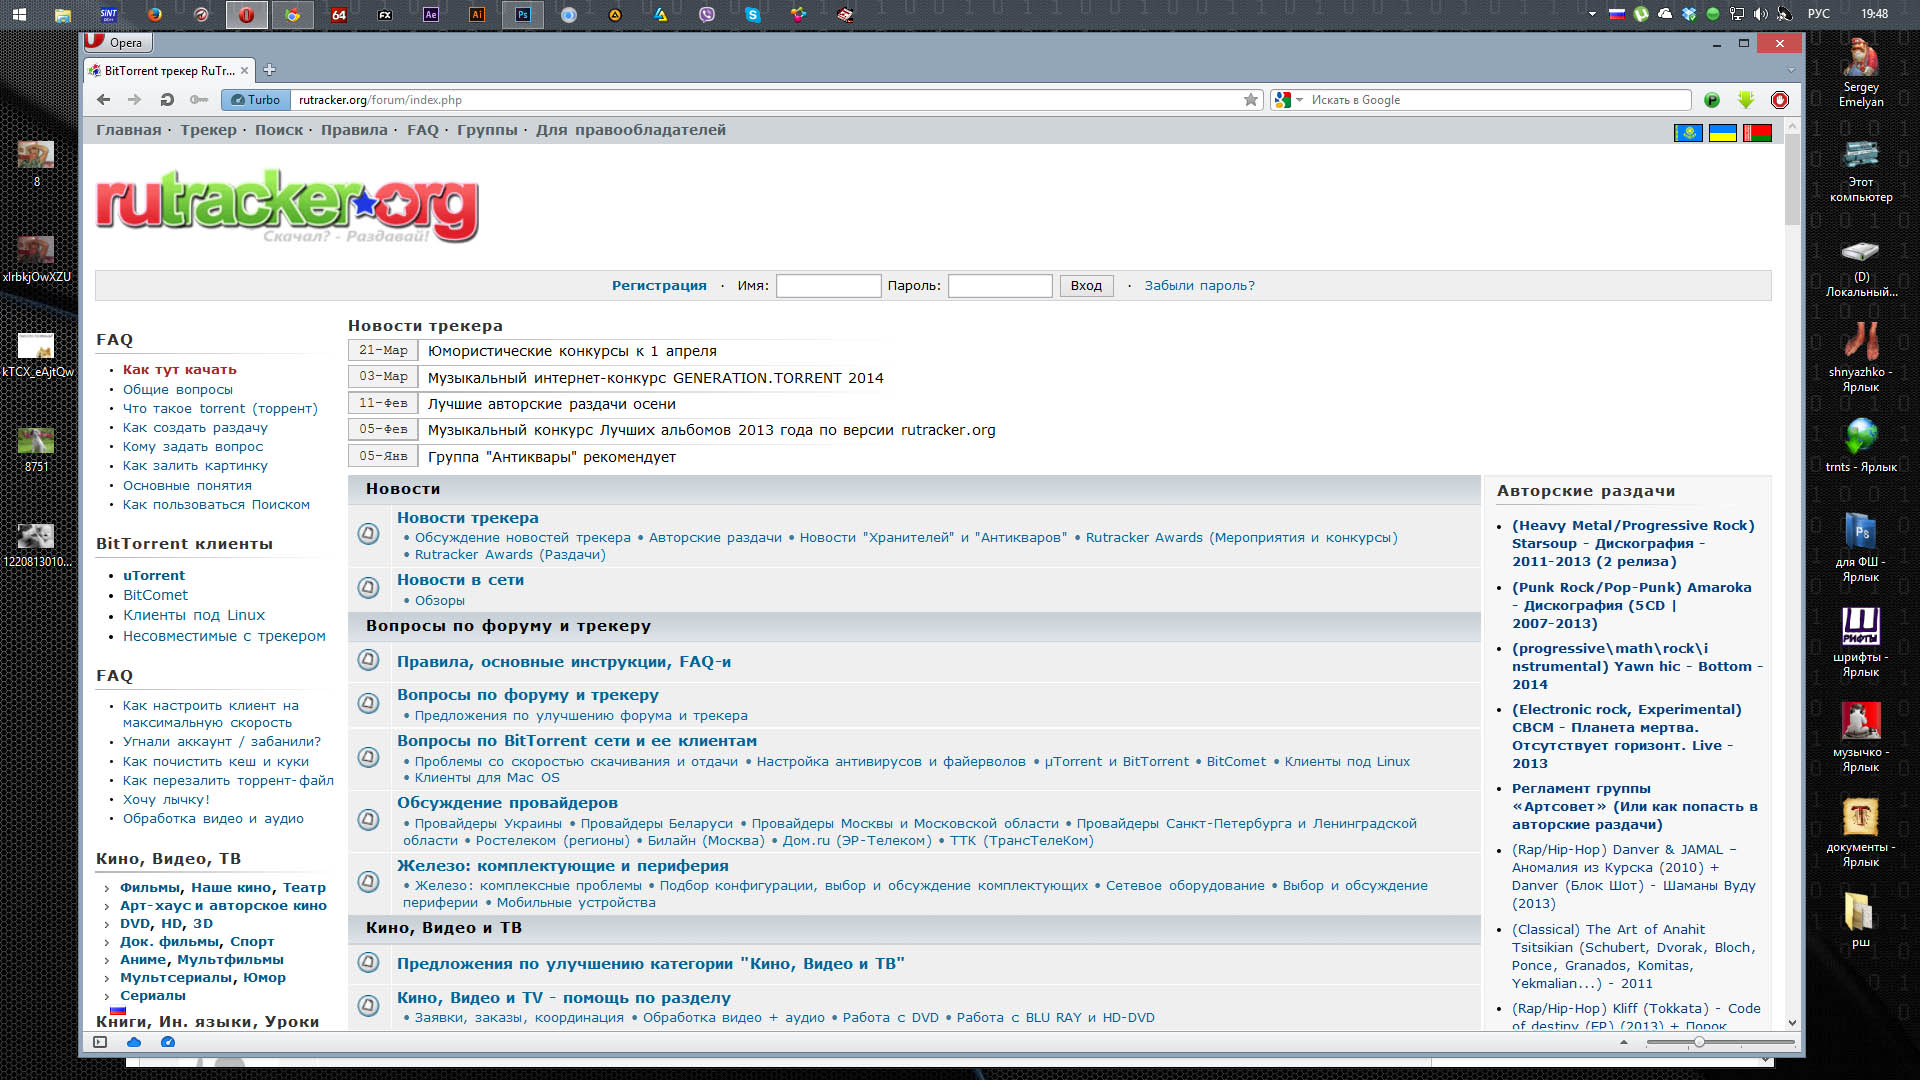Open a new tab with the plus button
The height and width of the screenshot is (1080, 1920).
tap(269, 70)
